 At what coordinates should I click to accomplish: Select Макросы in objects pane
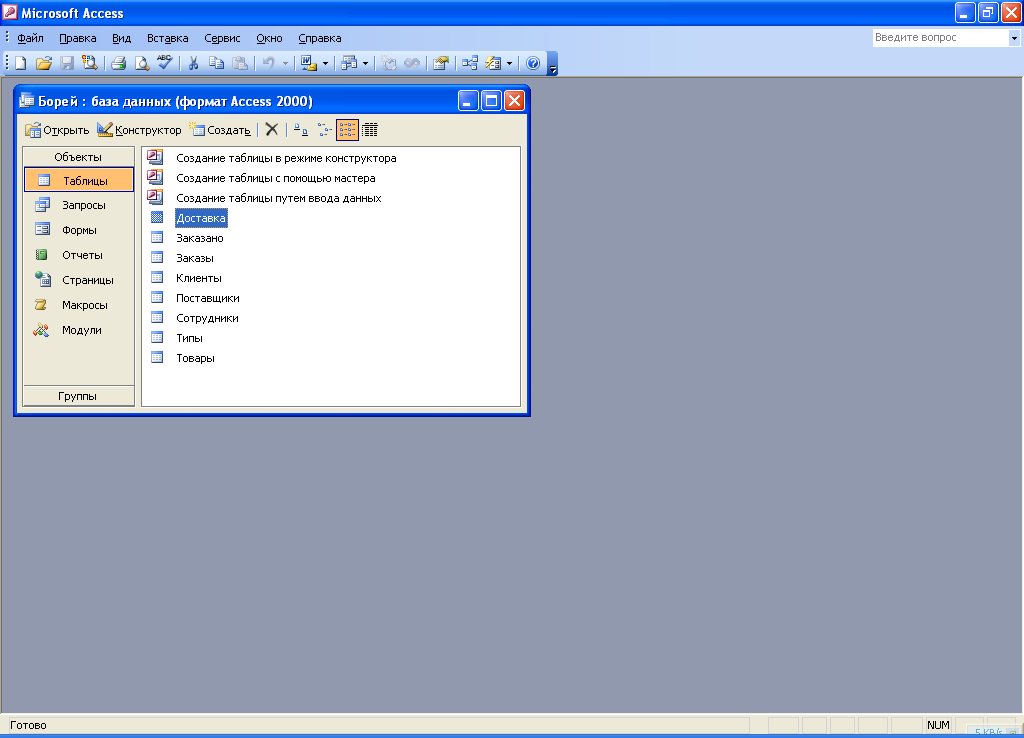pyautogui.click(x=79, y=305)
